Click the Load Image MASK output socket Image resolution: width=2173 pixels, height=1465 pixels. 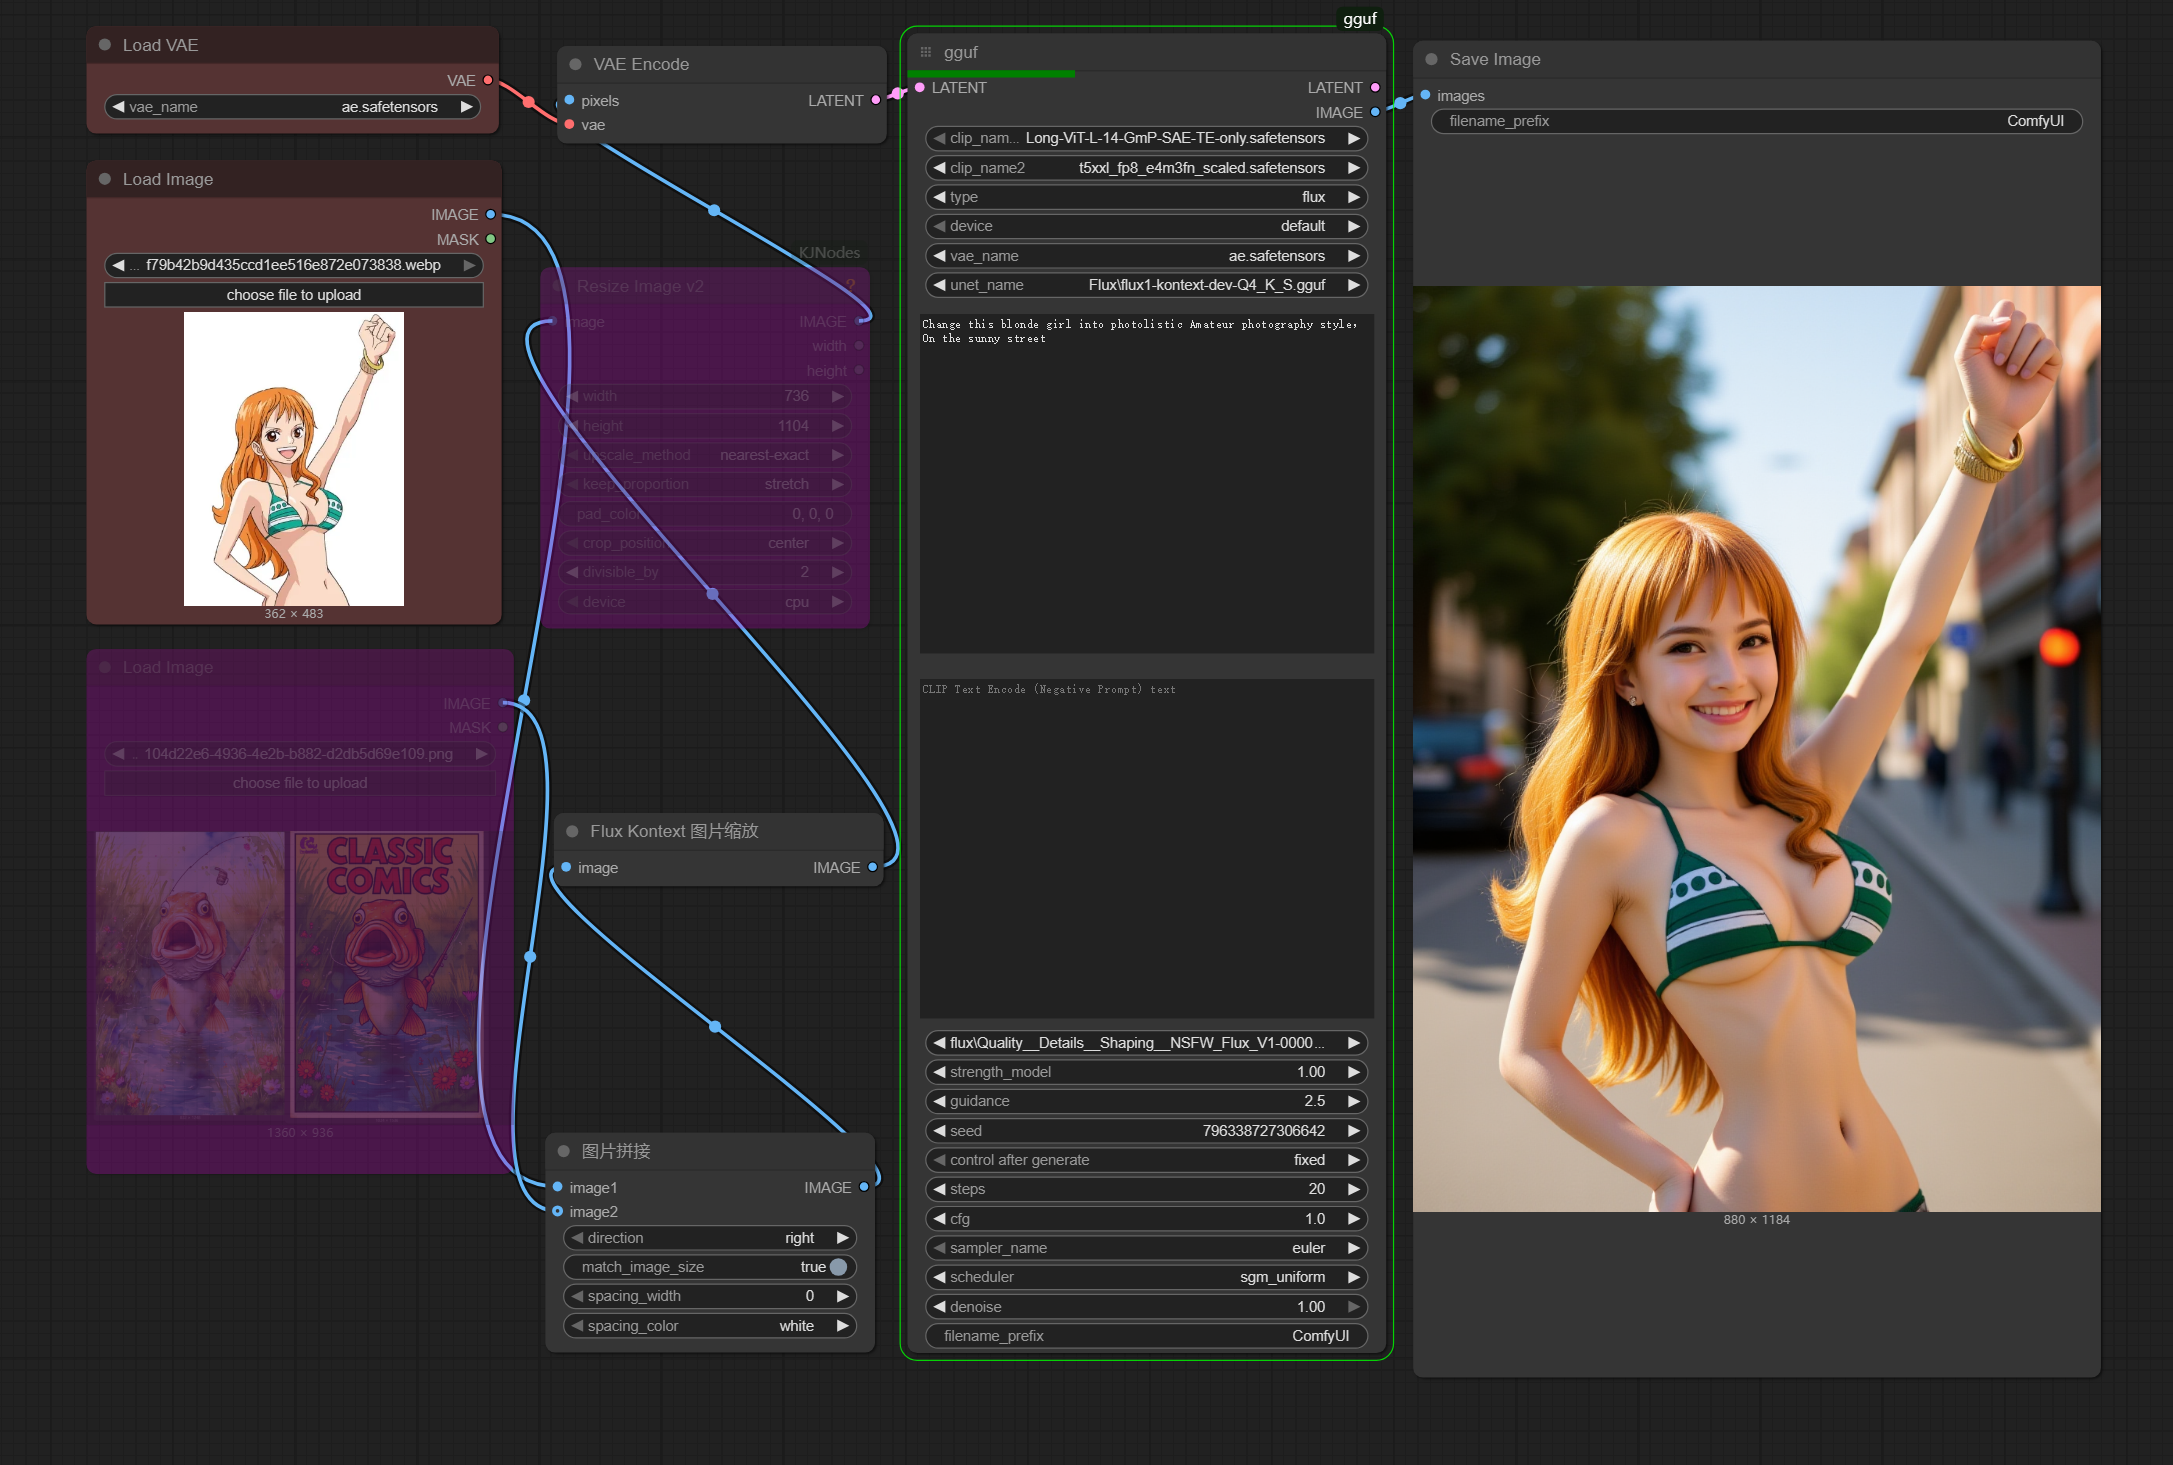pos(490,239)
